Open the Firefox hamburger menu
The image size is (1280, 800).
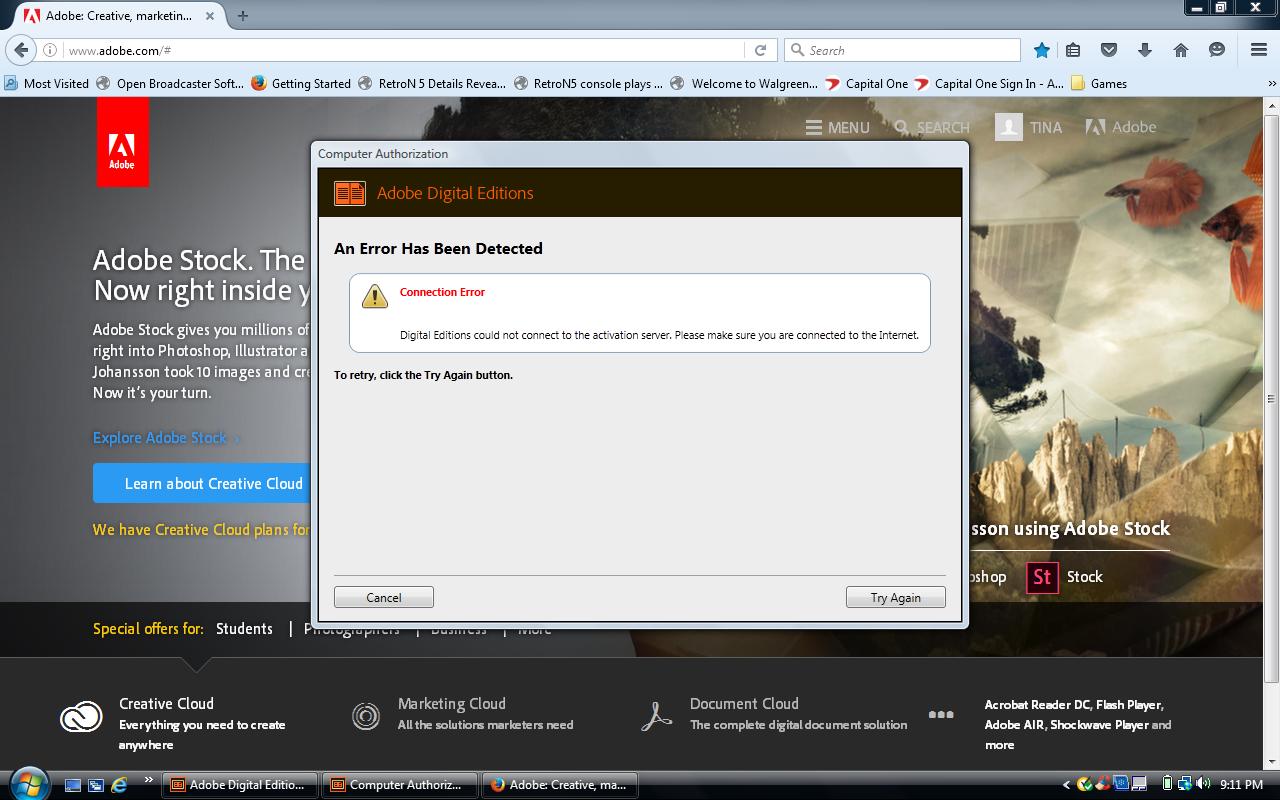(1259, 50)
